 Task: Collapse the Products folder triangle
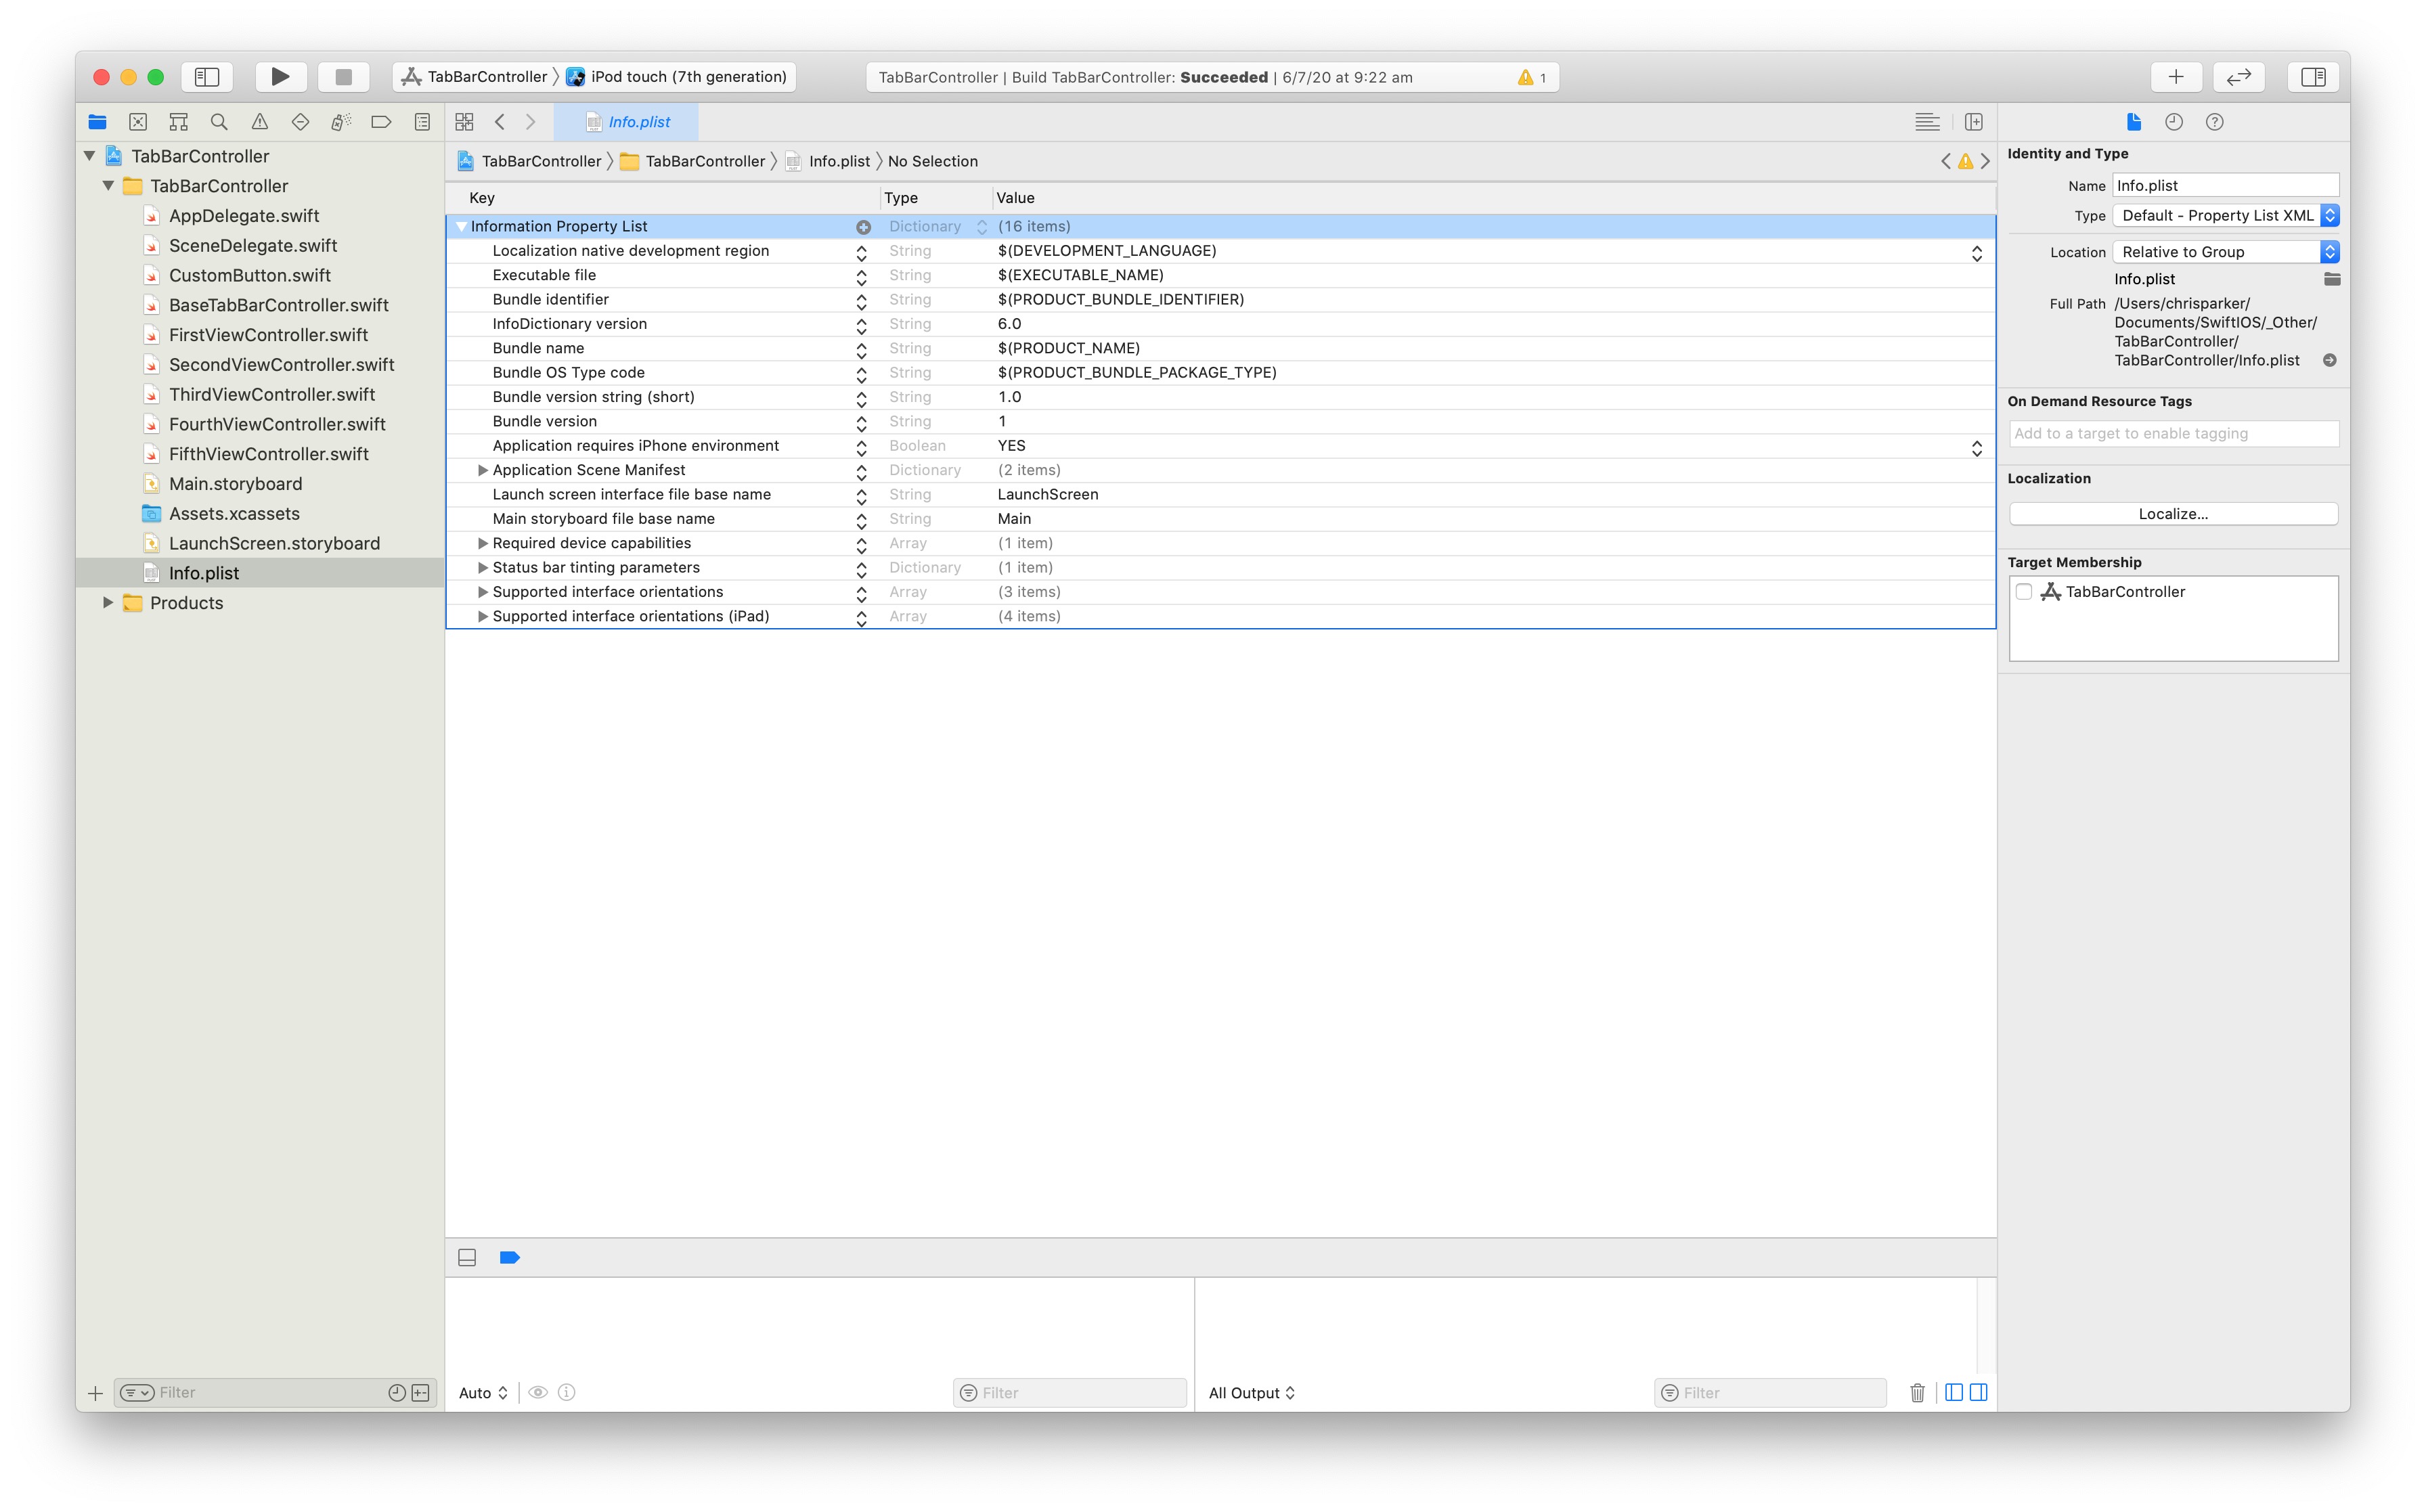point(108,603)
